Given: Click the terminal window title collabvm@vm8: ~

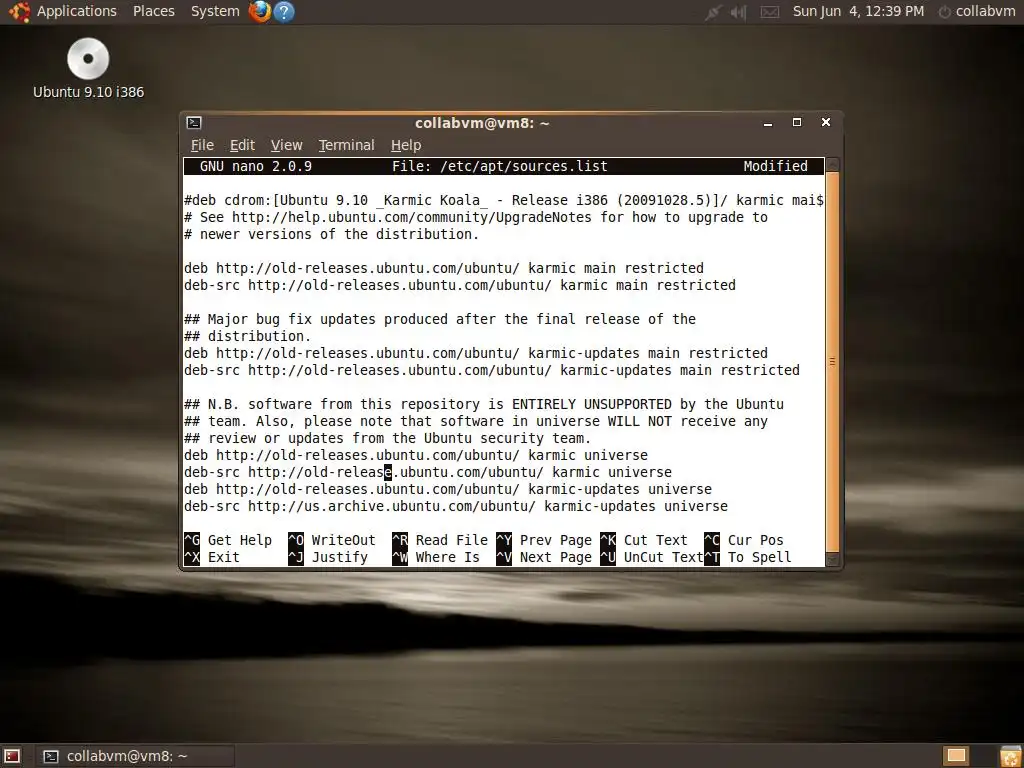Looking at the screenshot, I should coord(482,123).
